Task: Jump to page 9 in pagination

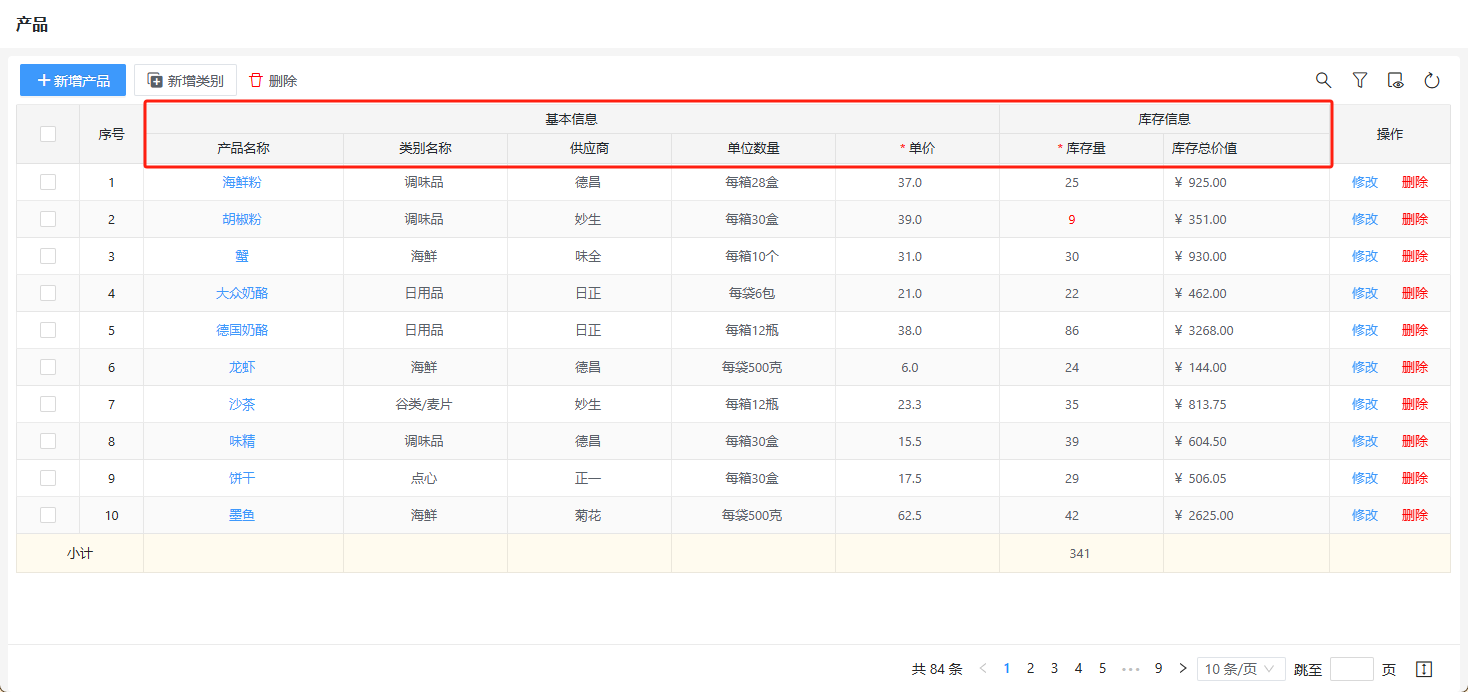Action: point(1158,669)
